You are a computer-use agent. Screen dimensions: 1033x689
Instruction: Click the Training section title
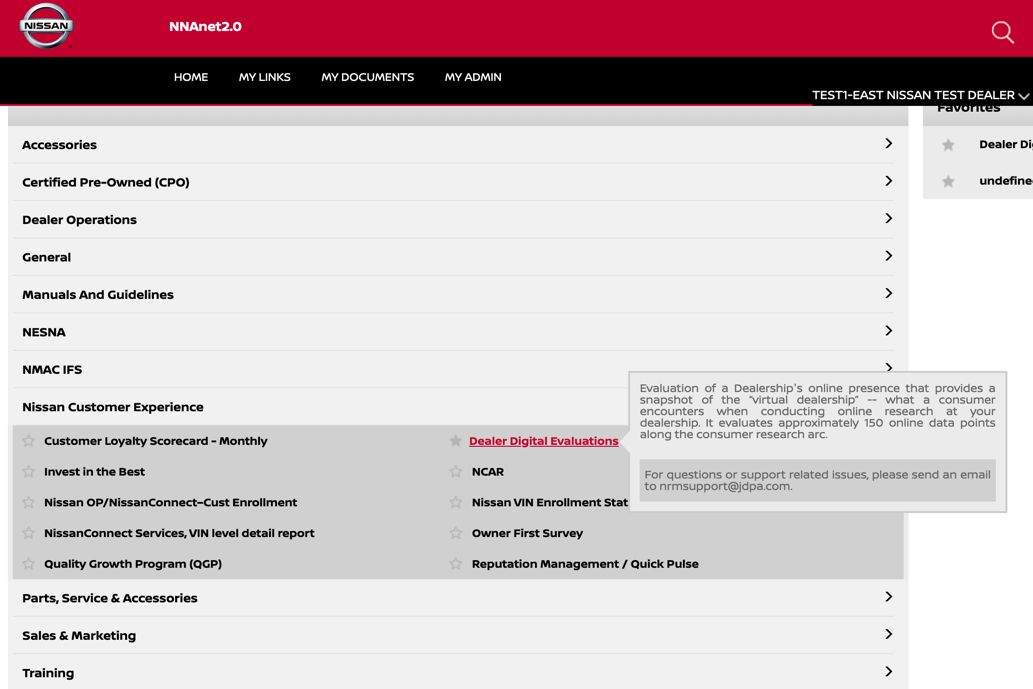coord(48,673)
